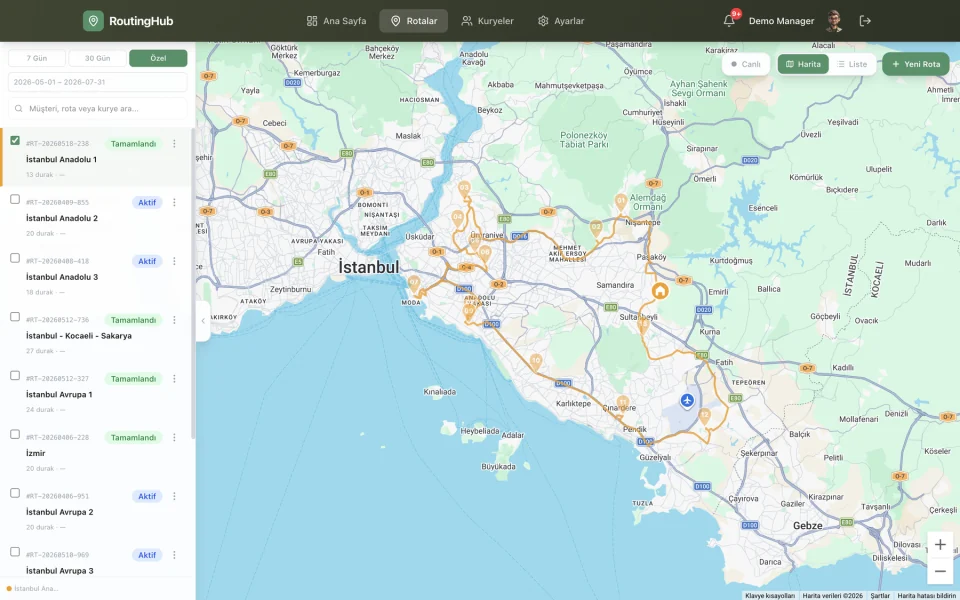Select map stop marker 04
960x600 pixels.
point(457,218)
